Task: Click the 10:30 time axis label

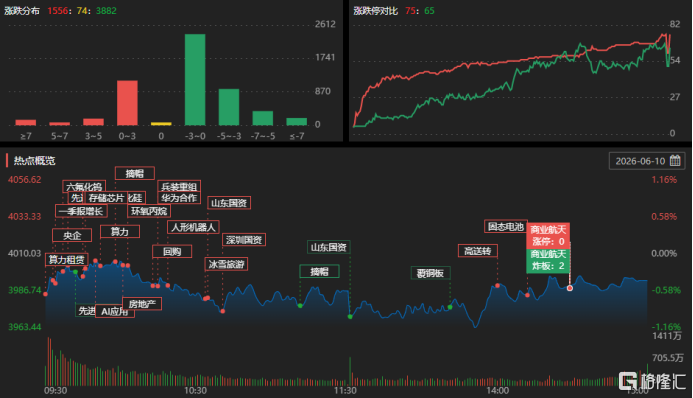Action: click(x=195, y=390)
